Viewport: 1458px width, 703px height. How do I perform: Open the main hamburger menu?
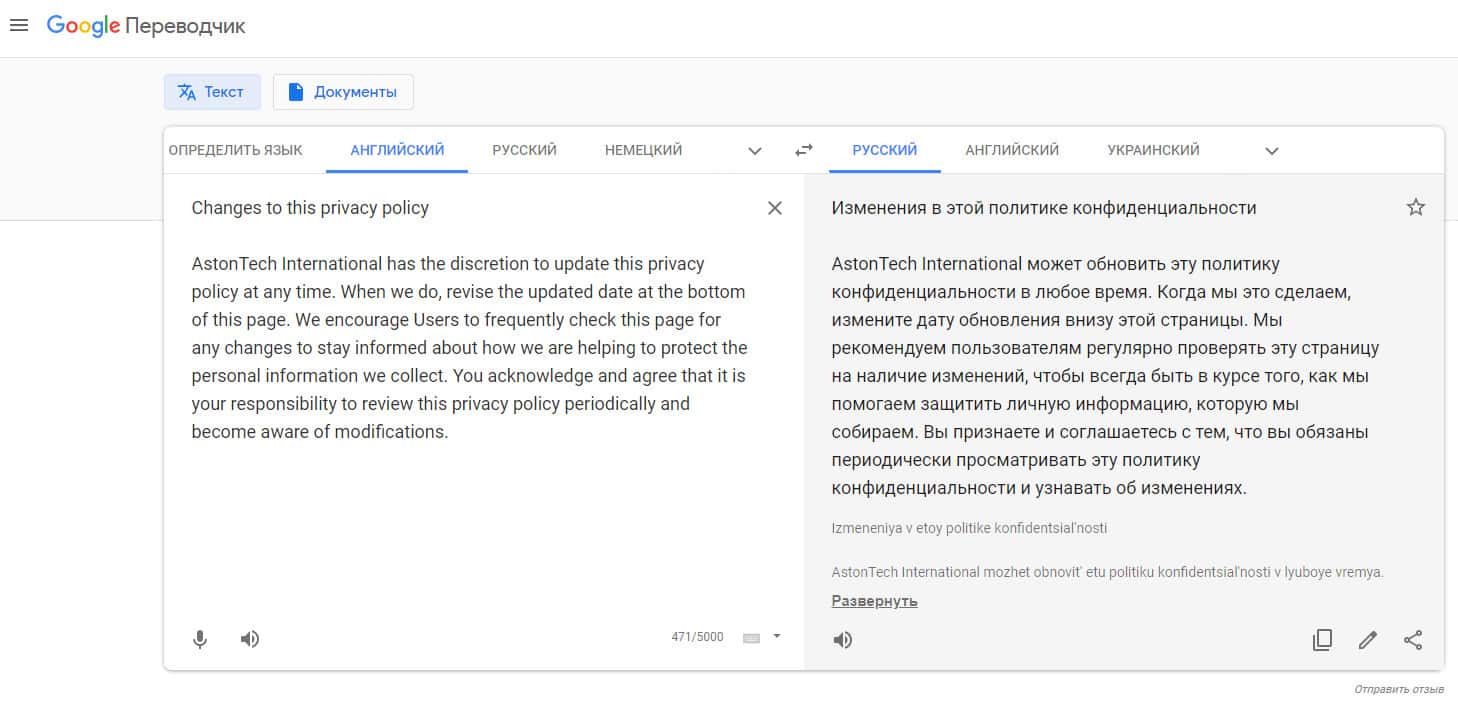point(18,26)
